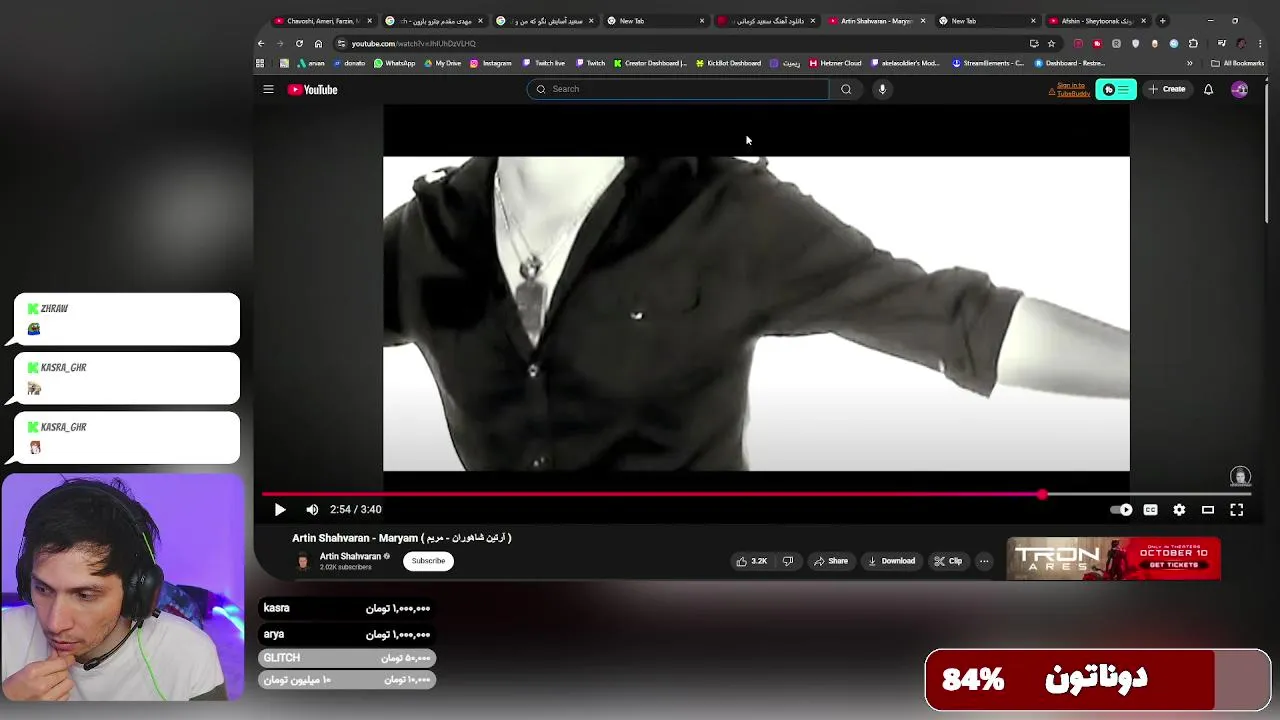Click the Create button in YouTube header
This screenshot has height=720, width=1280.
pyautogui.click(x=1167, y=89)
